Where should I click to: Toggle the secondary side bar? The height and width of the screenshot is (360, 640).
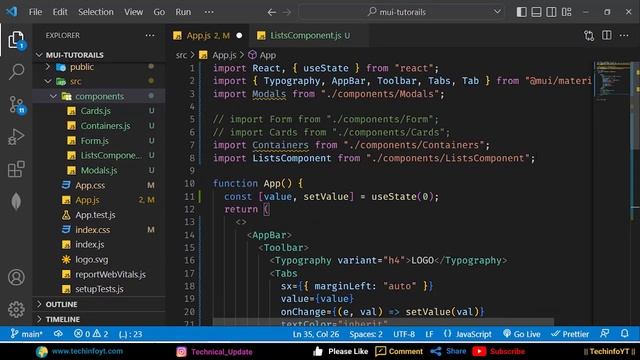click(x=551, y=12)
